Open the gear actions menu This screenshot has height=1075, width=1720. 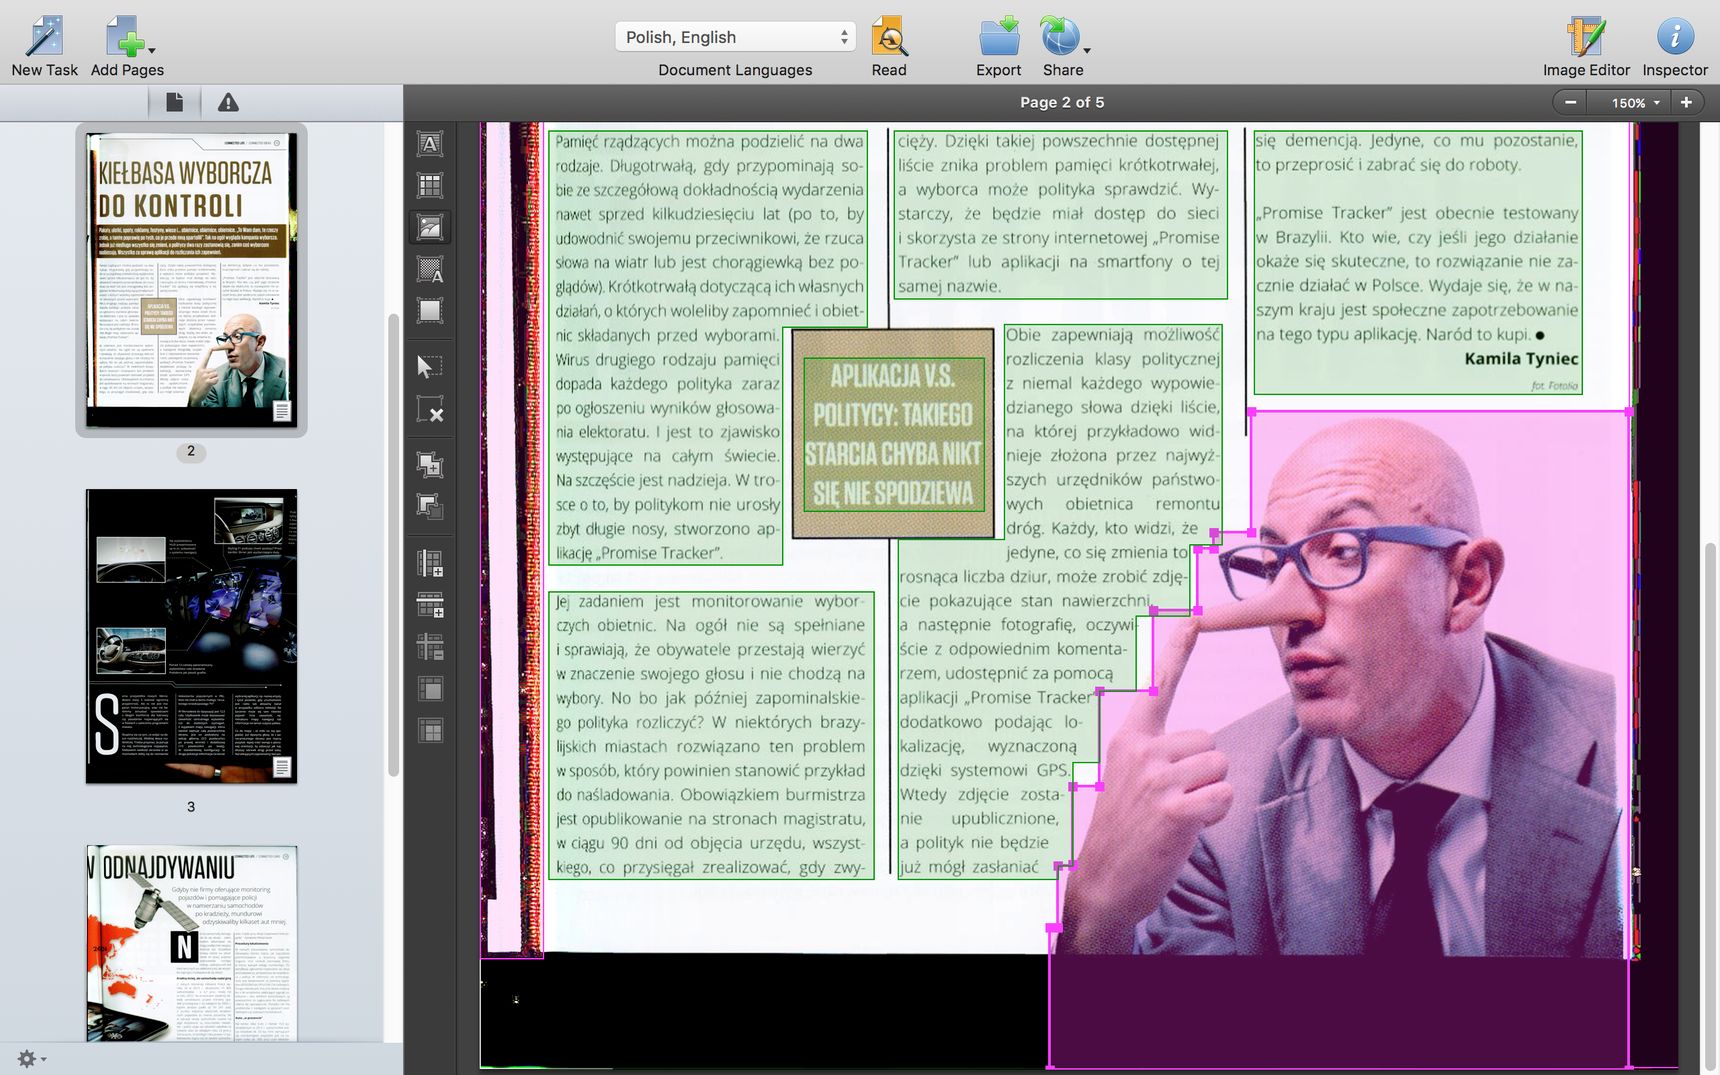31,1058
